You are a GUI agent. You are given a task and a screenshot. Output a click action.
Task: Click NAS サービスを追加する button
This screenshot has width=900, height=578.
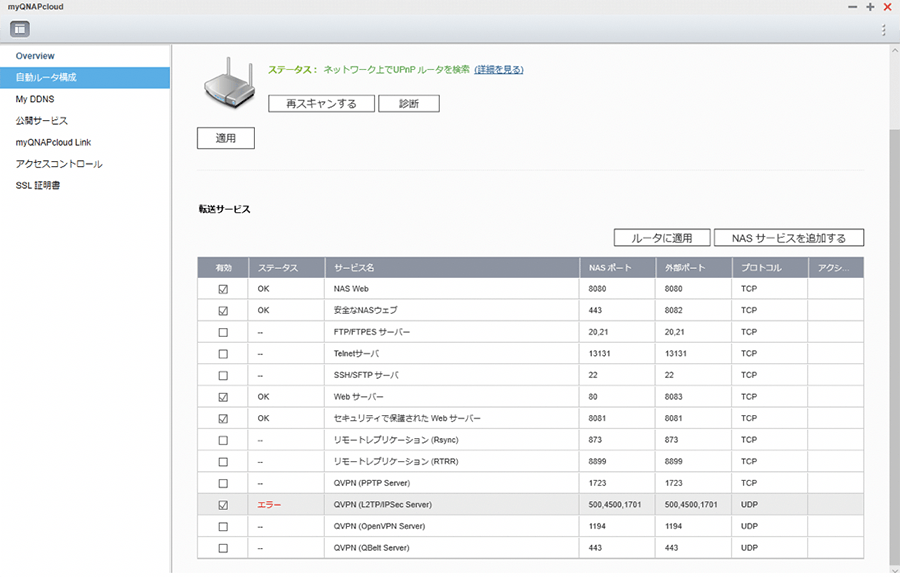(789, 238)
